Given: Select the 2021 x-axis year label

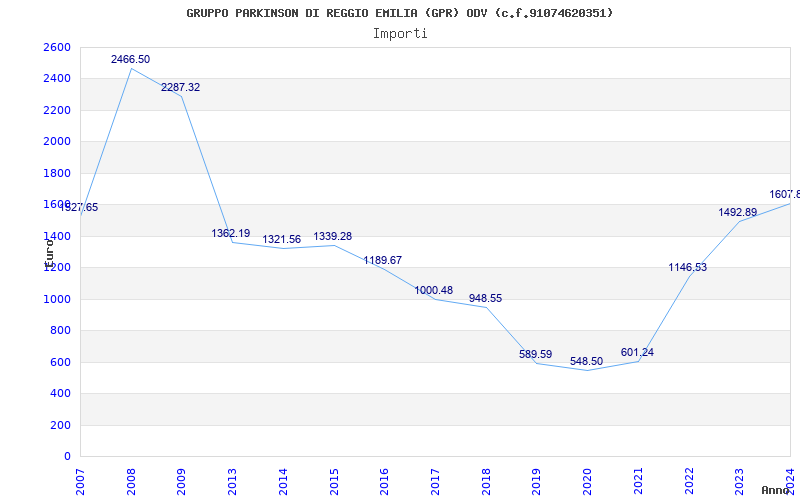Looking at the screenshot, I should pyautogui.click(x=638, y=481).
